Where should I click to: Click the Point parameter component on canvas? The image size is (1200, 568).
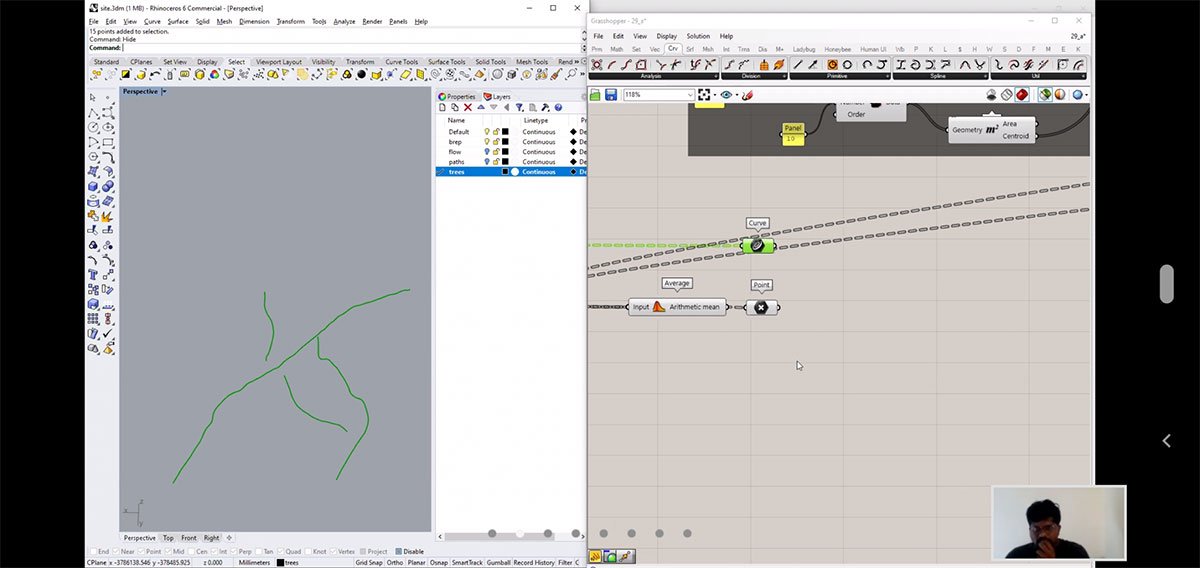click(761, 307)
